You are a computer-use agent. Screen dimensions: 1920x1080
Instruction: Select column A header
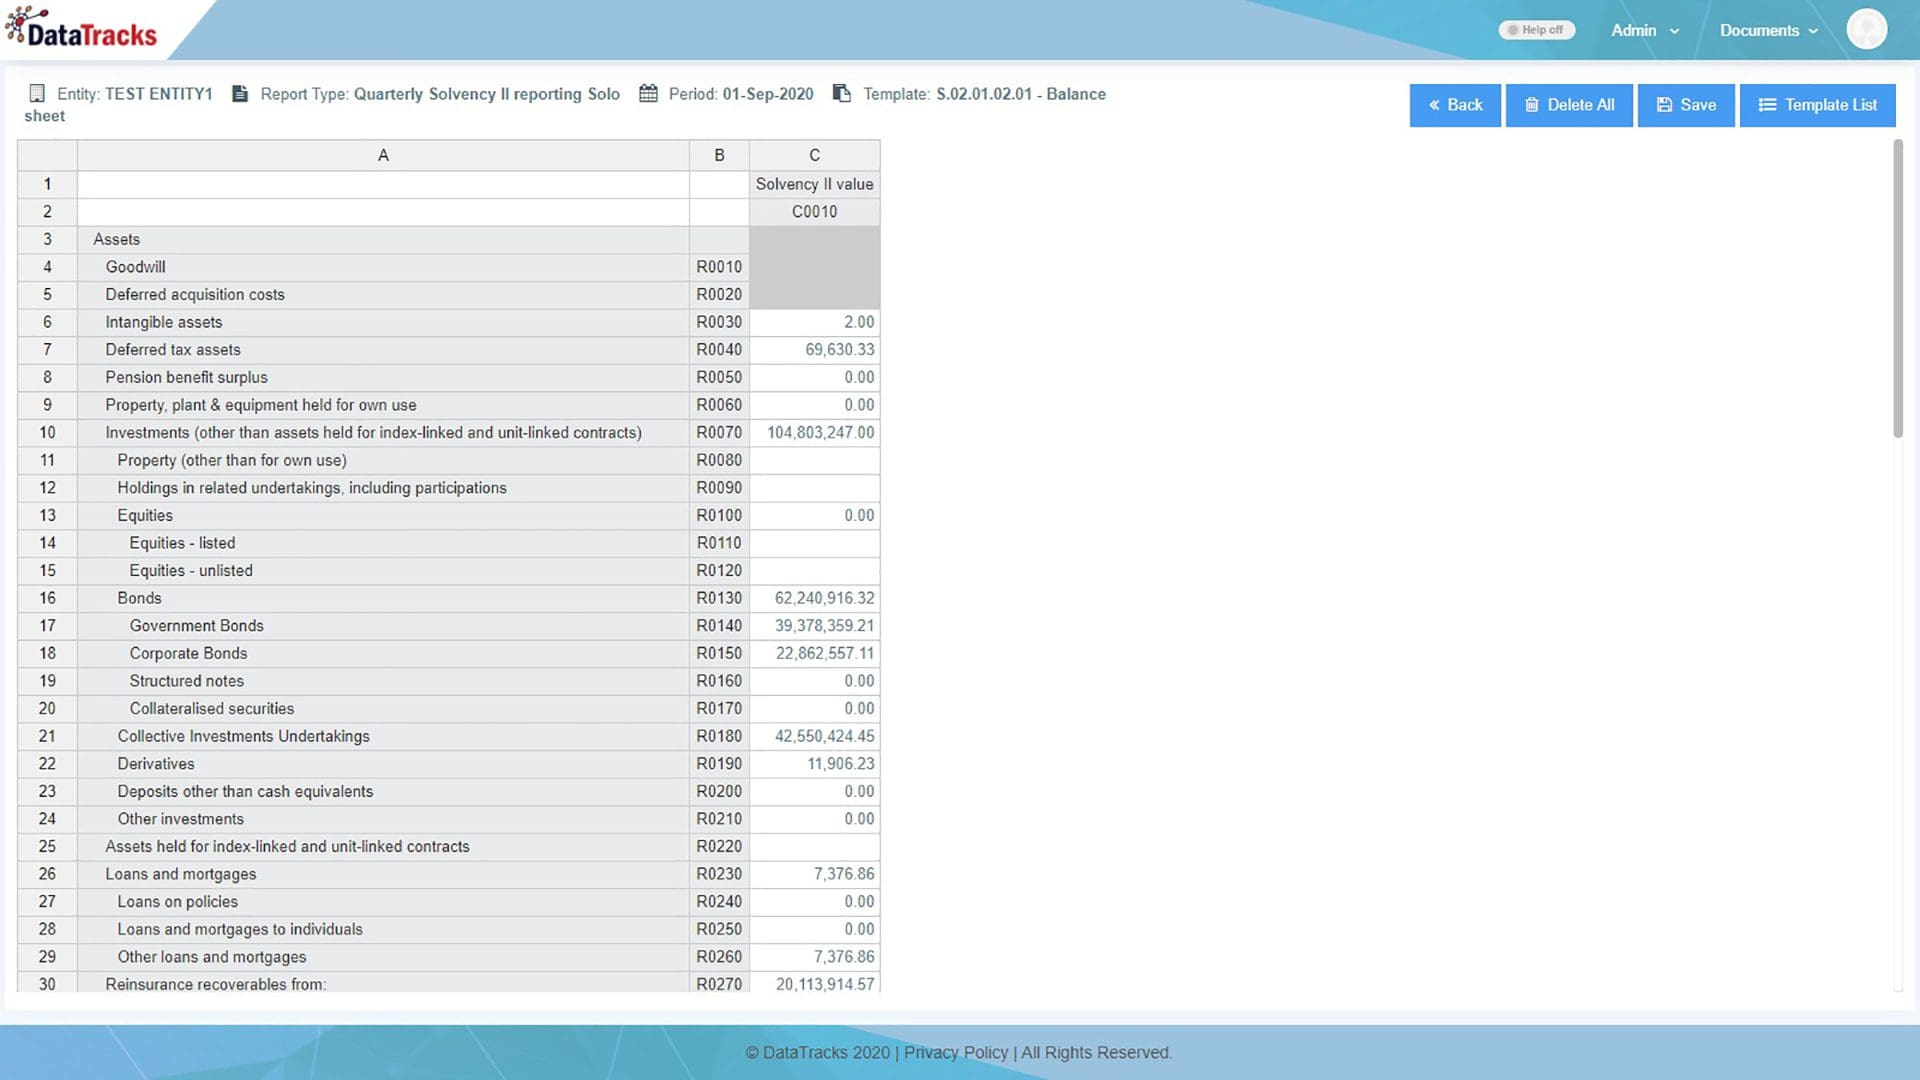coord(383,155)
